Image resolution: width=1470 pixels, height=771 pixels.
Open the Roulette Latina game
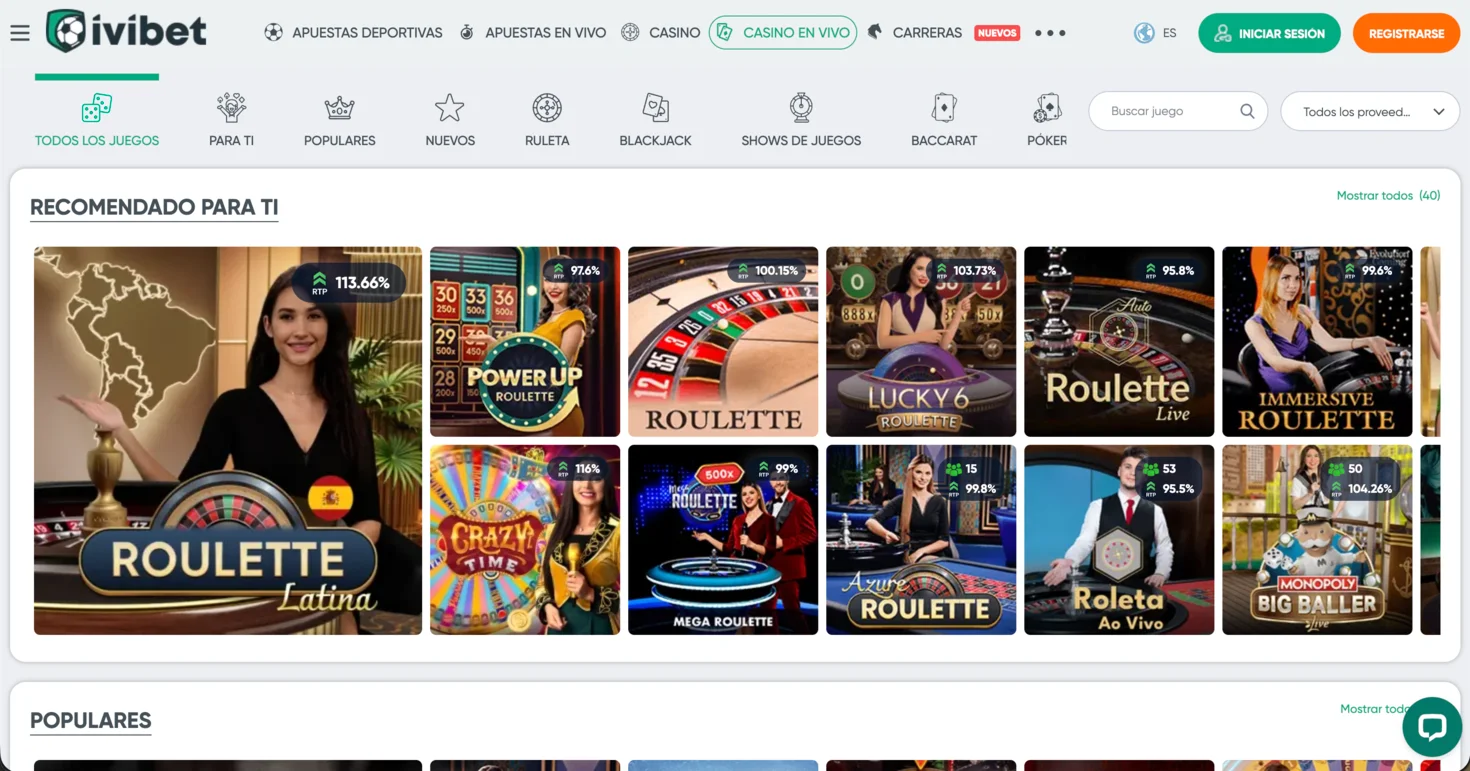pyautogui.click(x=228, y=441)
